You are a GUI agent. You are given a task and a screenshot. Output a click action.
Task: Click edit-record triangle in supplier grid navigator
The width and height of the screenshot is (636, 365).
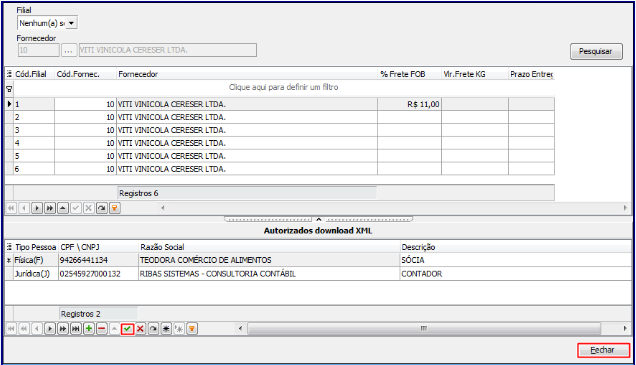click(x=63, y=208)
